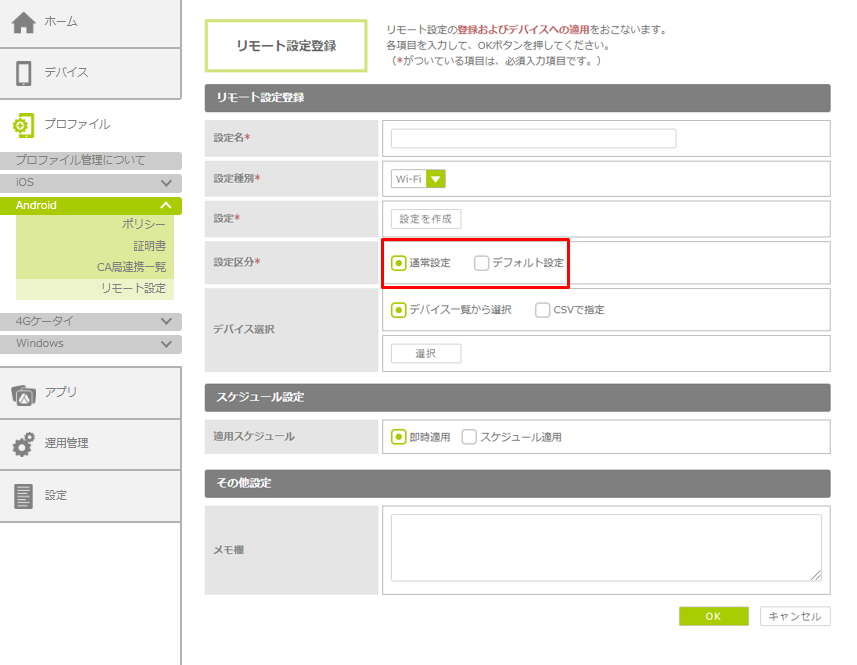The height and width of the screenshot is (665, 857).
Task: Open the ポリシー menu item under Android
Action: tap(143, 224)
